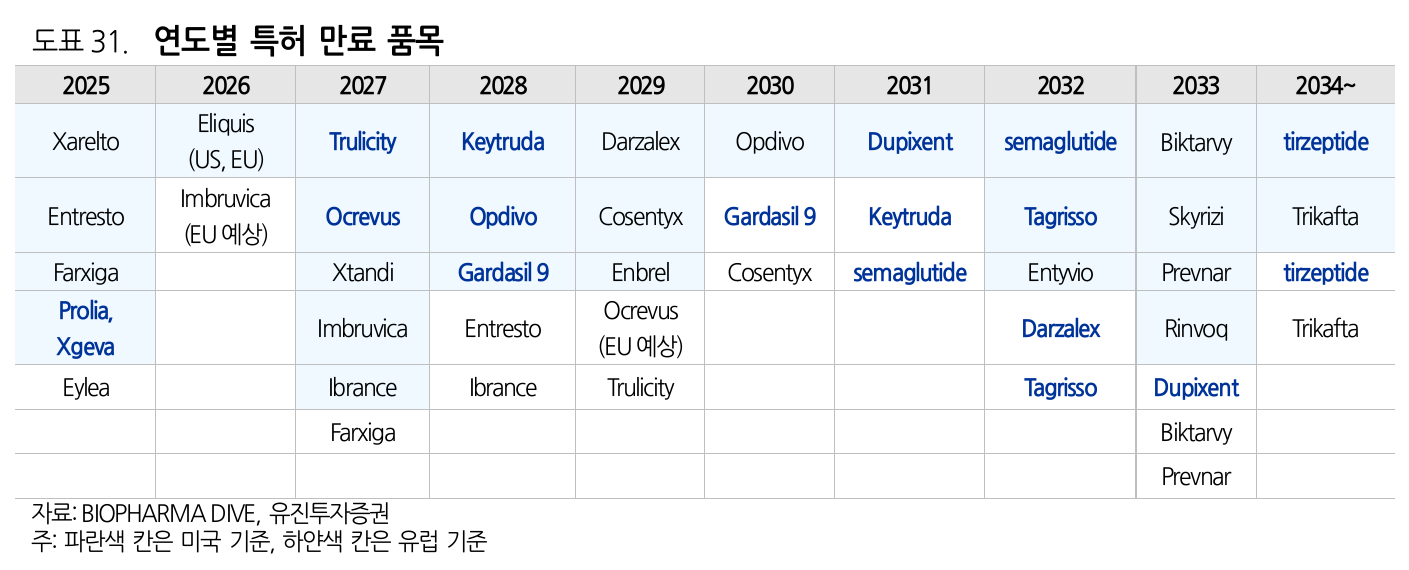
Task: Select Dupixent in the 2031 column
Action: click(910, 142)
